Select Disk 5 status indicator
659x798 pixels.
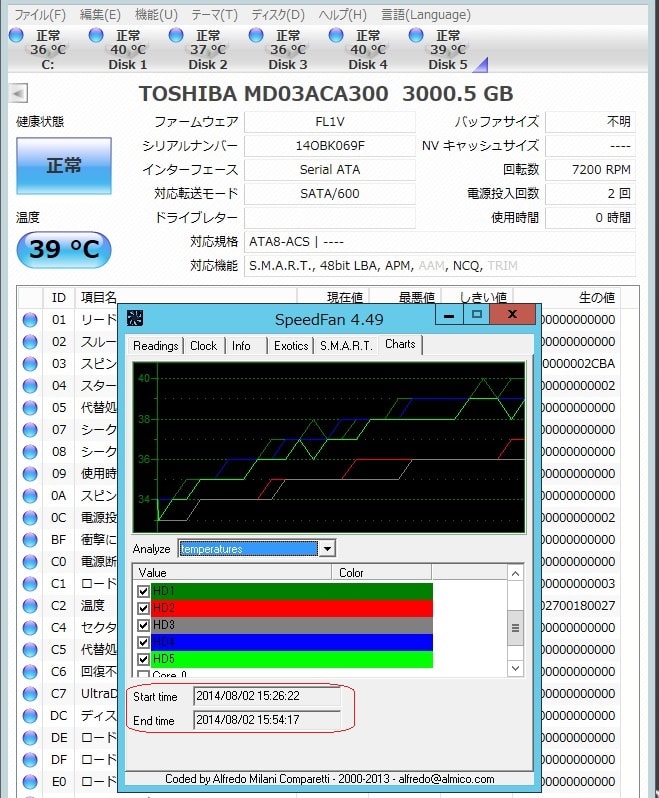[x=416, y=36]
